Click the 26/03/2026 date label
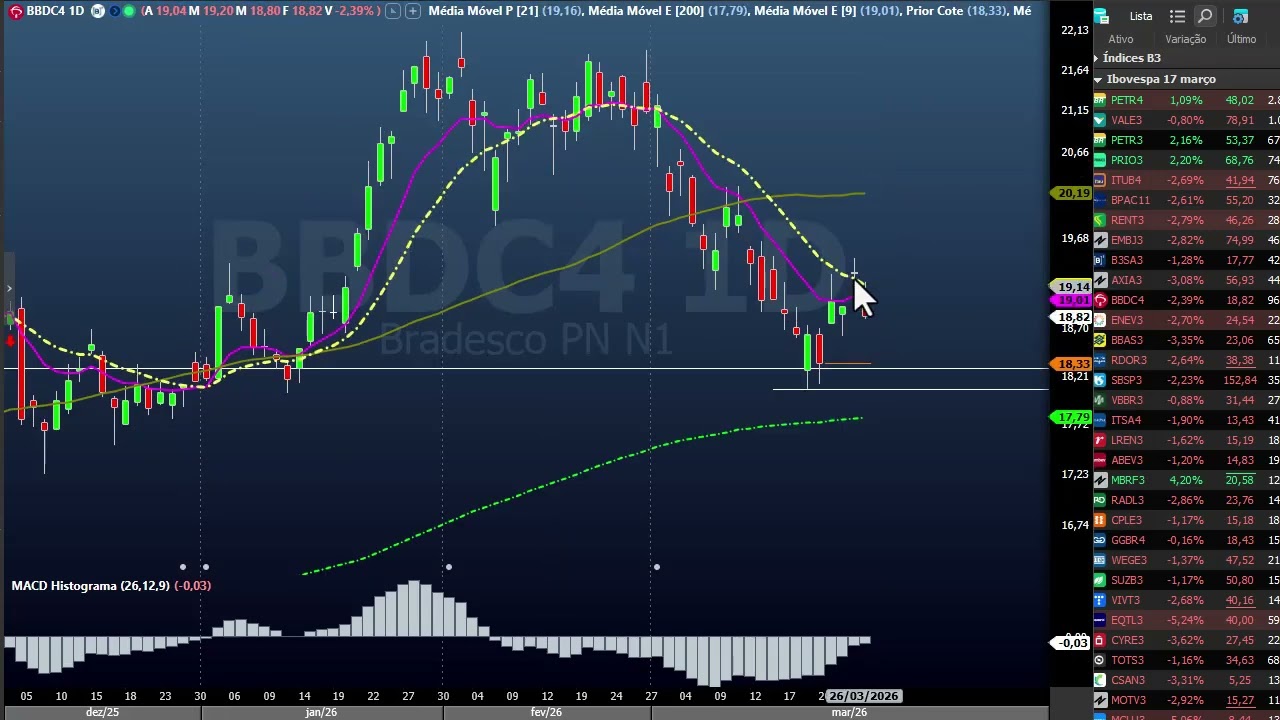1280x720 pixels. pos(864,696)
